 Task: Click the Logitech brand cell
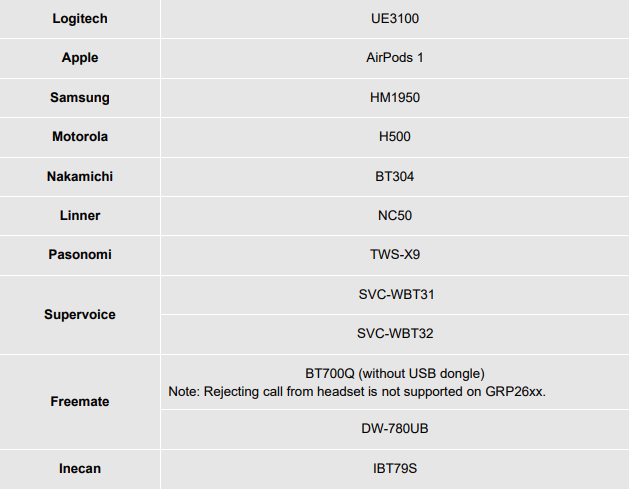[80, 19]
